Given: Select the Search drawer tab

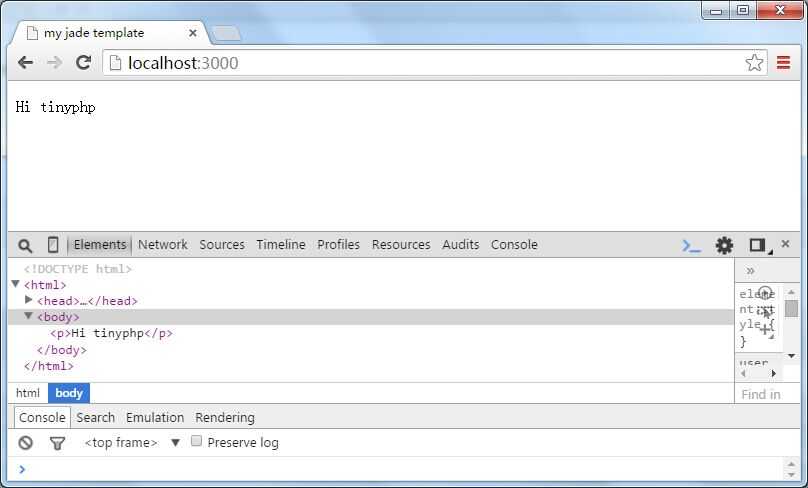Looking at the screenshot, I should pyautogui.click(x=95, y=417).
